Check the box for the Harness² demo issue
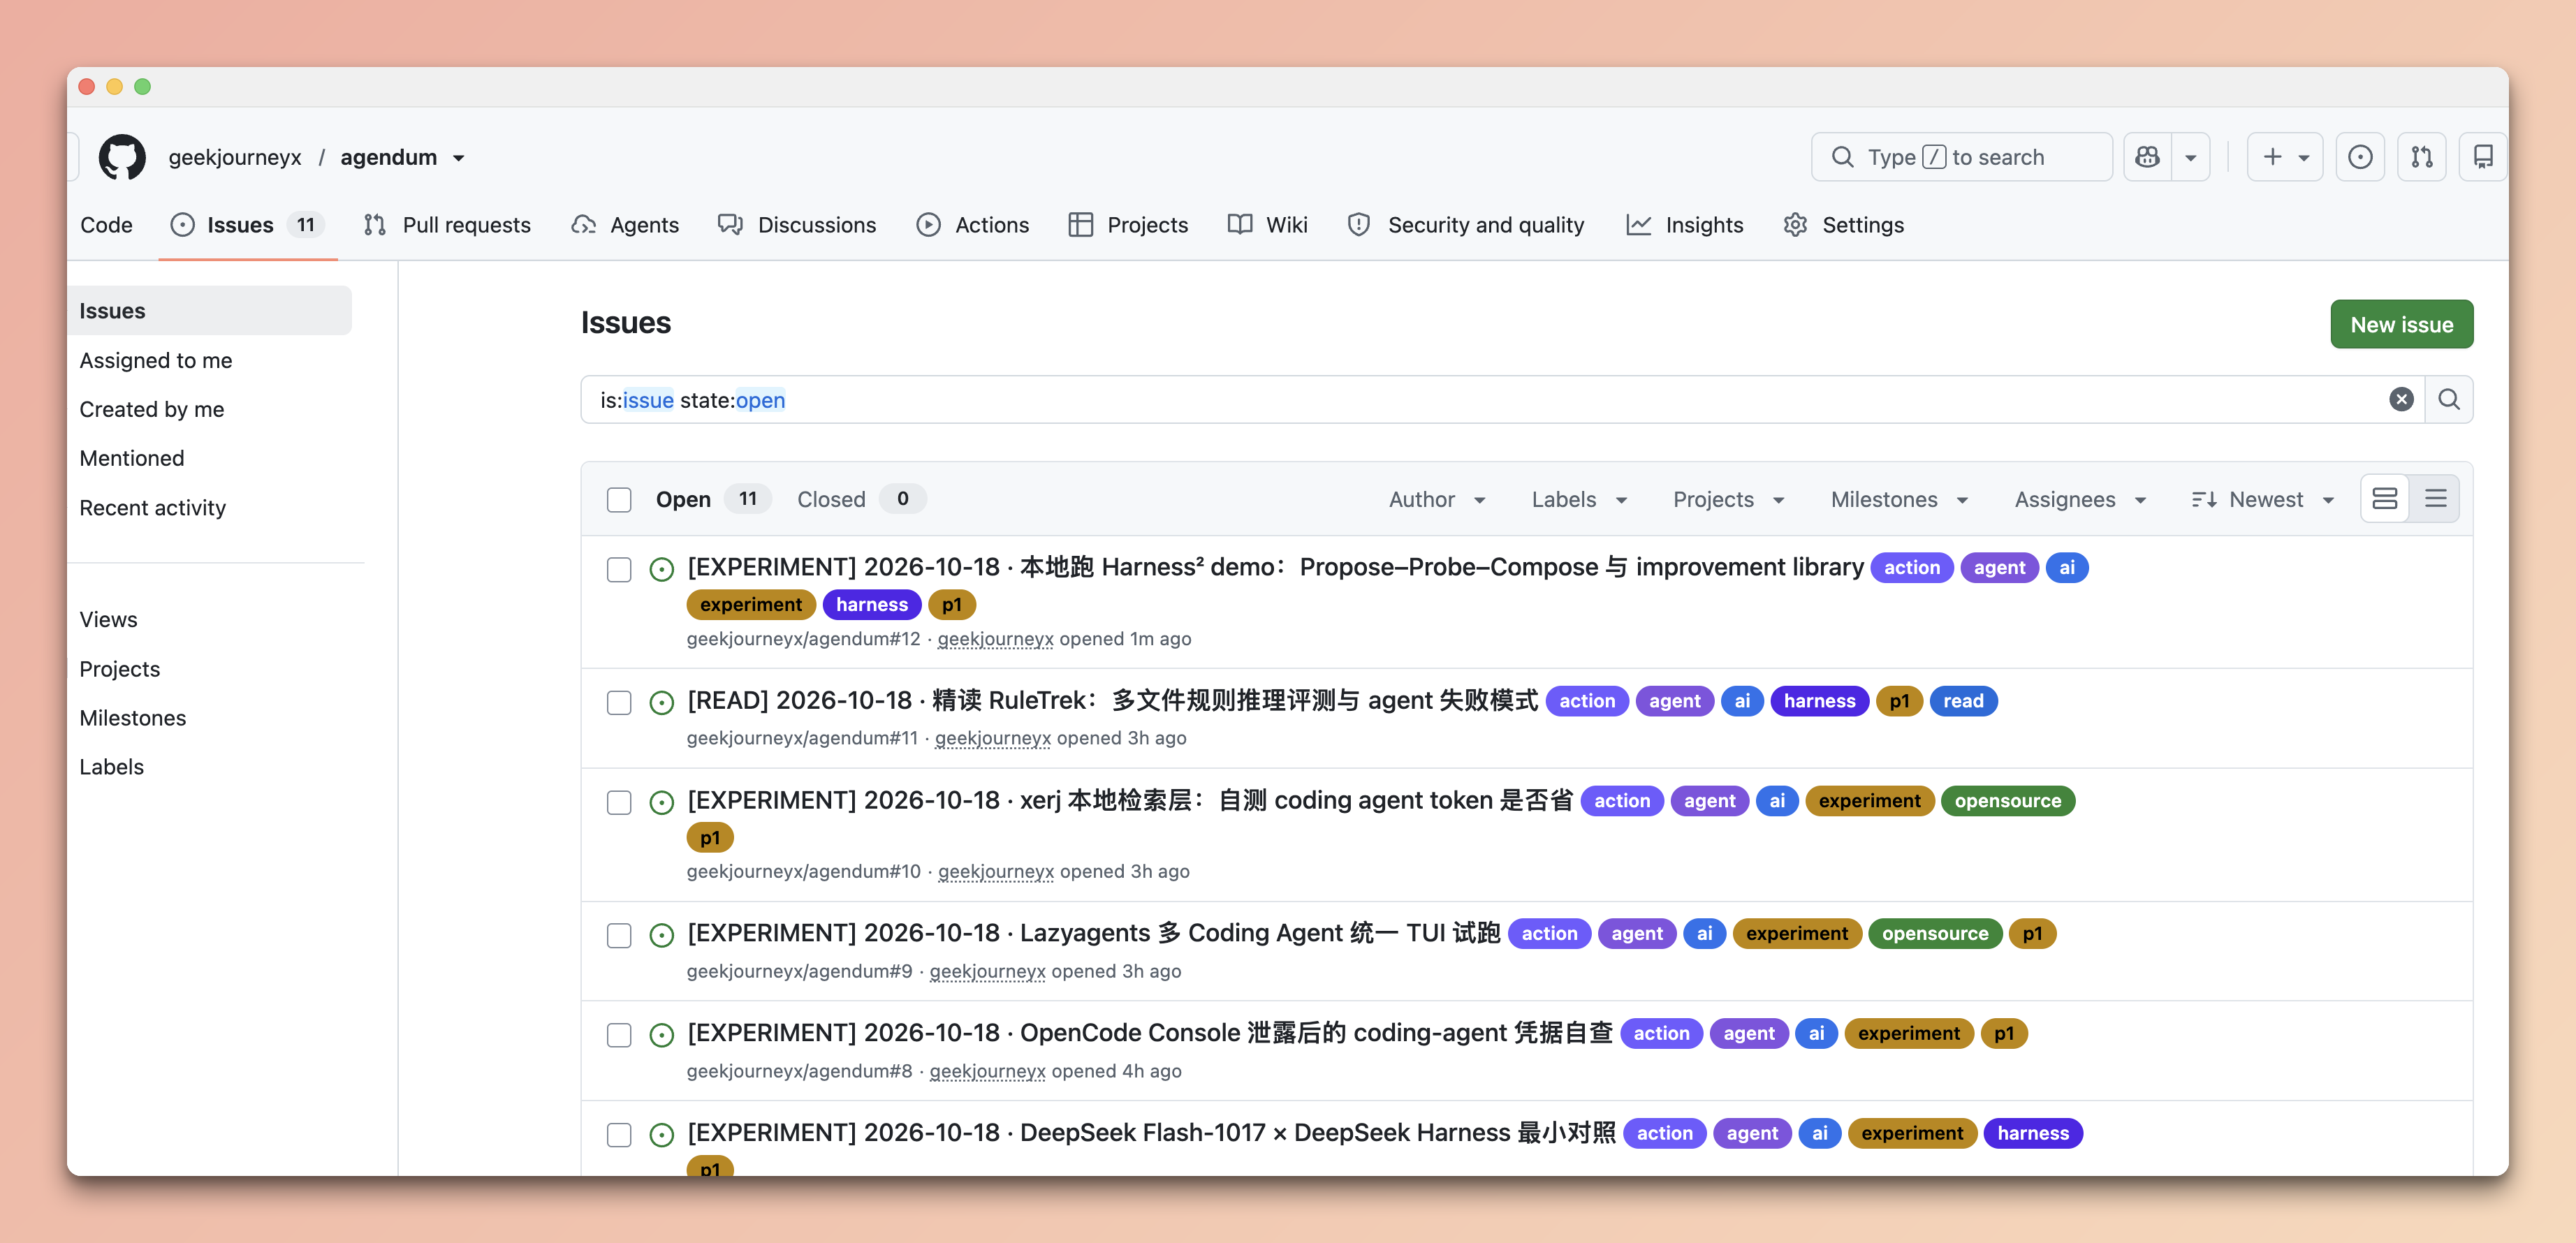Screen dimensions: 2576x1243 tap(619, 570)
